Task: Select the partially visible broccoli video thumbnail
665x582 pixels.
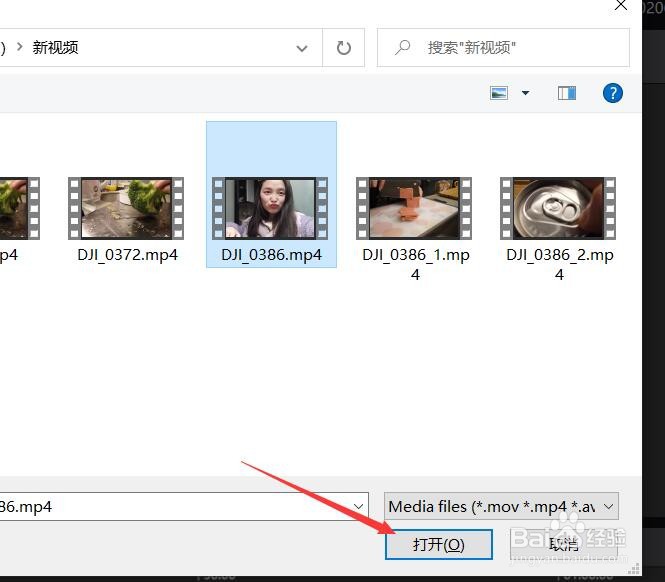Action: [20, 208]
